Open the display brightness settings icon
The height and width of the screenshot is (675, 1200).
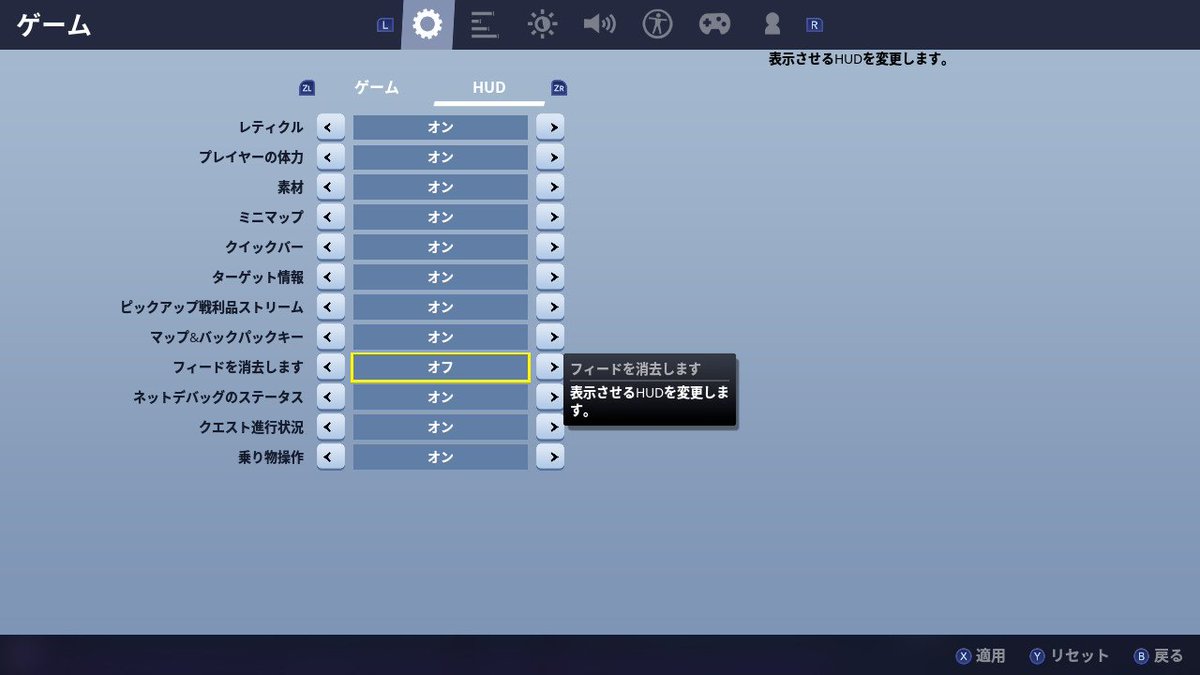pos(542,24)
